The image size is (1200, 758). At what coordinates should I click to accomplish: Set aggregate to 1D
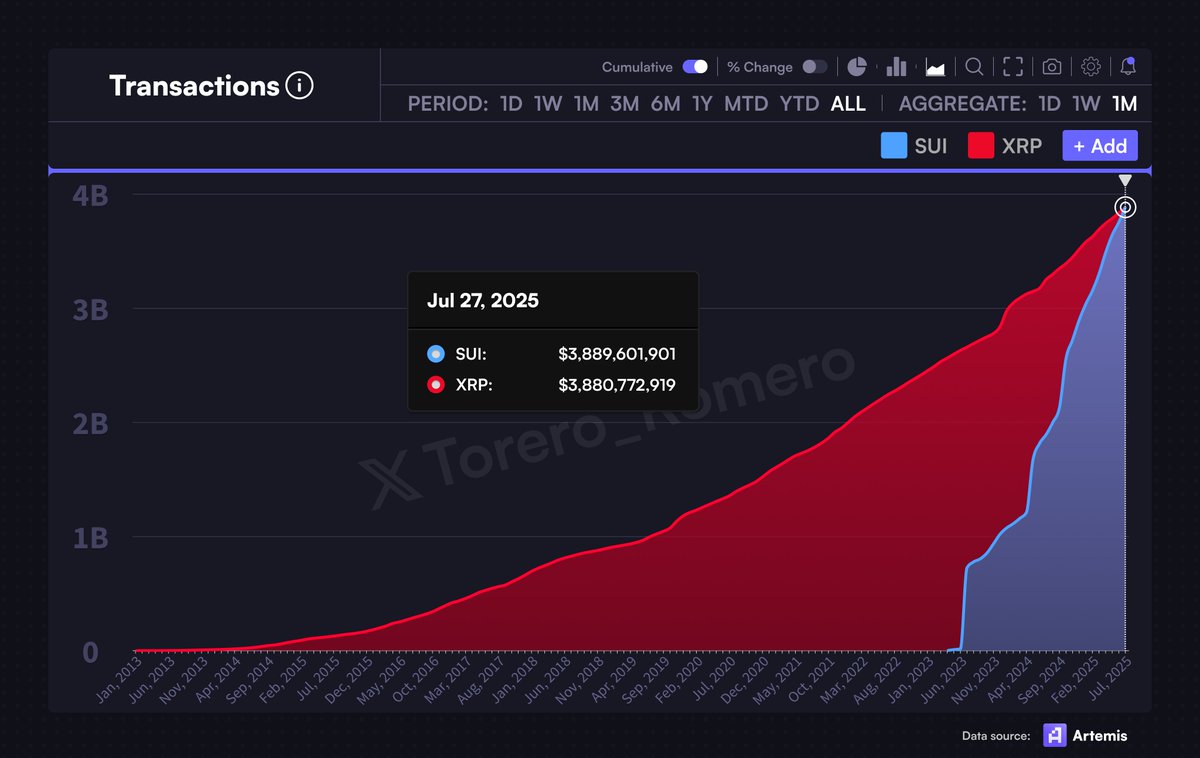[x=1049, y=104]
